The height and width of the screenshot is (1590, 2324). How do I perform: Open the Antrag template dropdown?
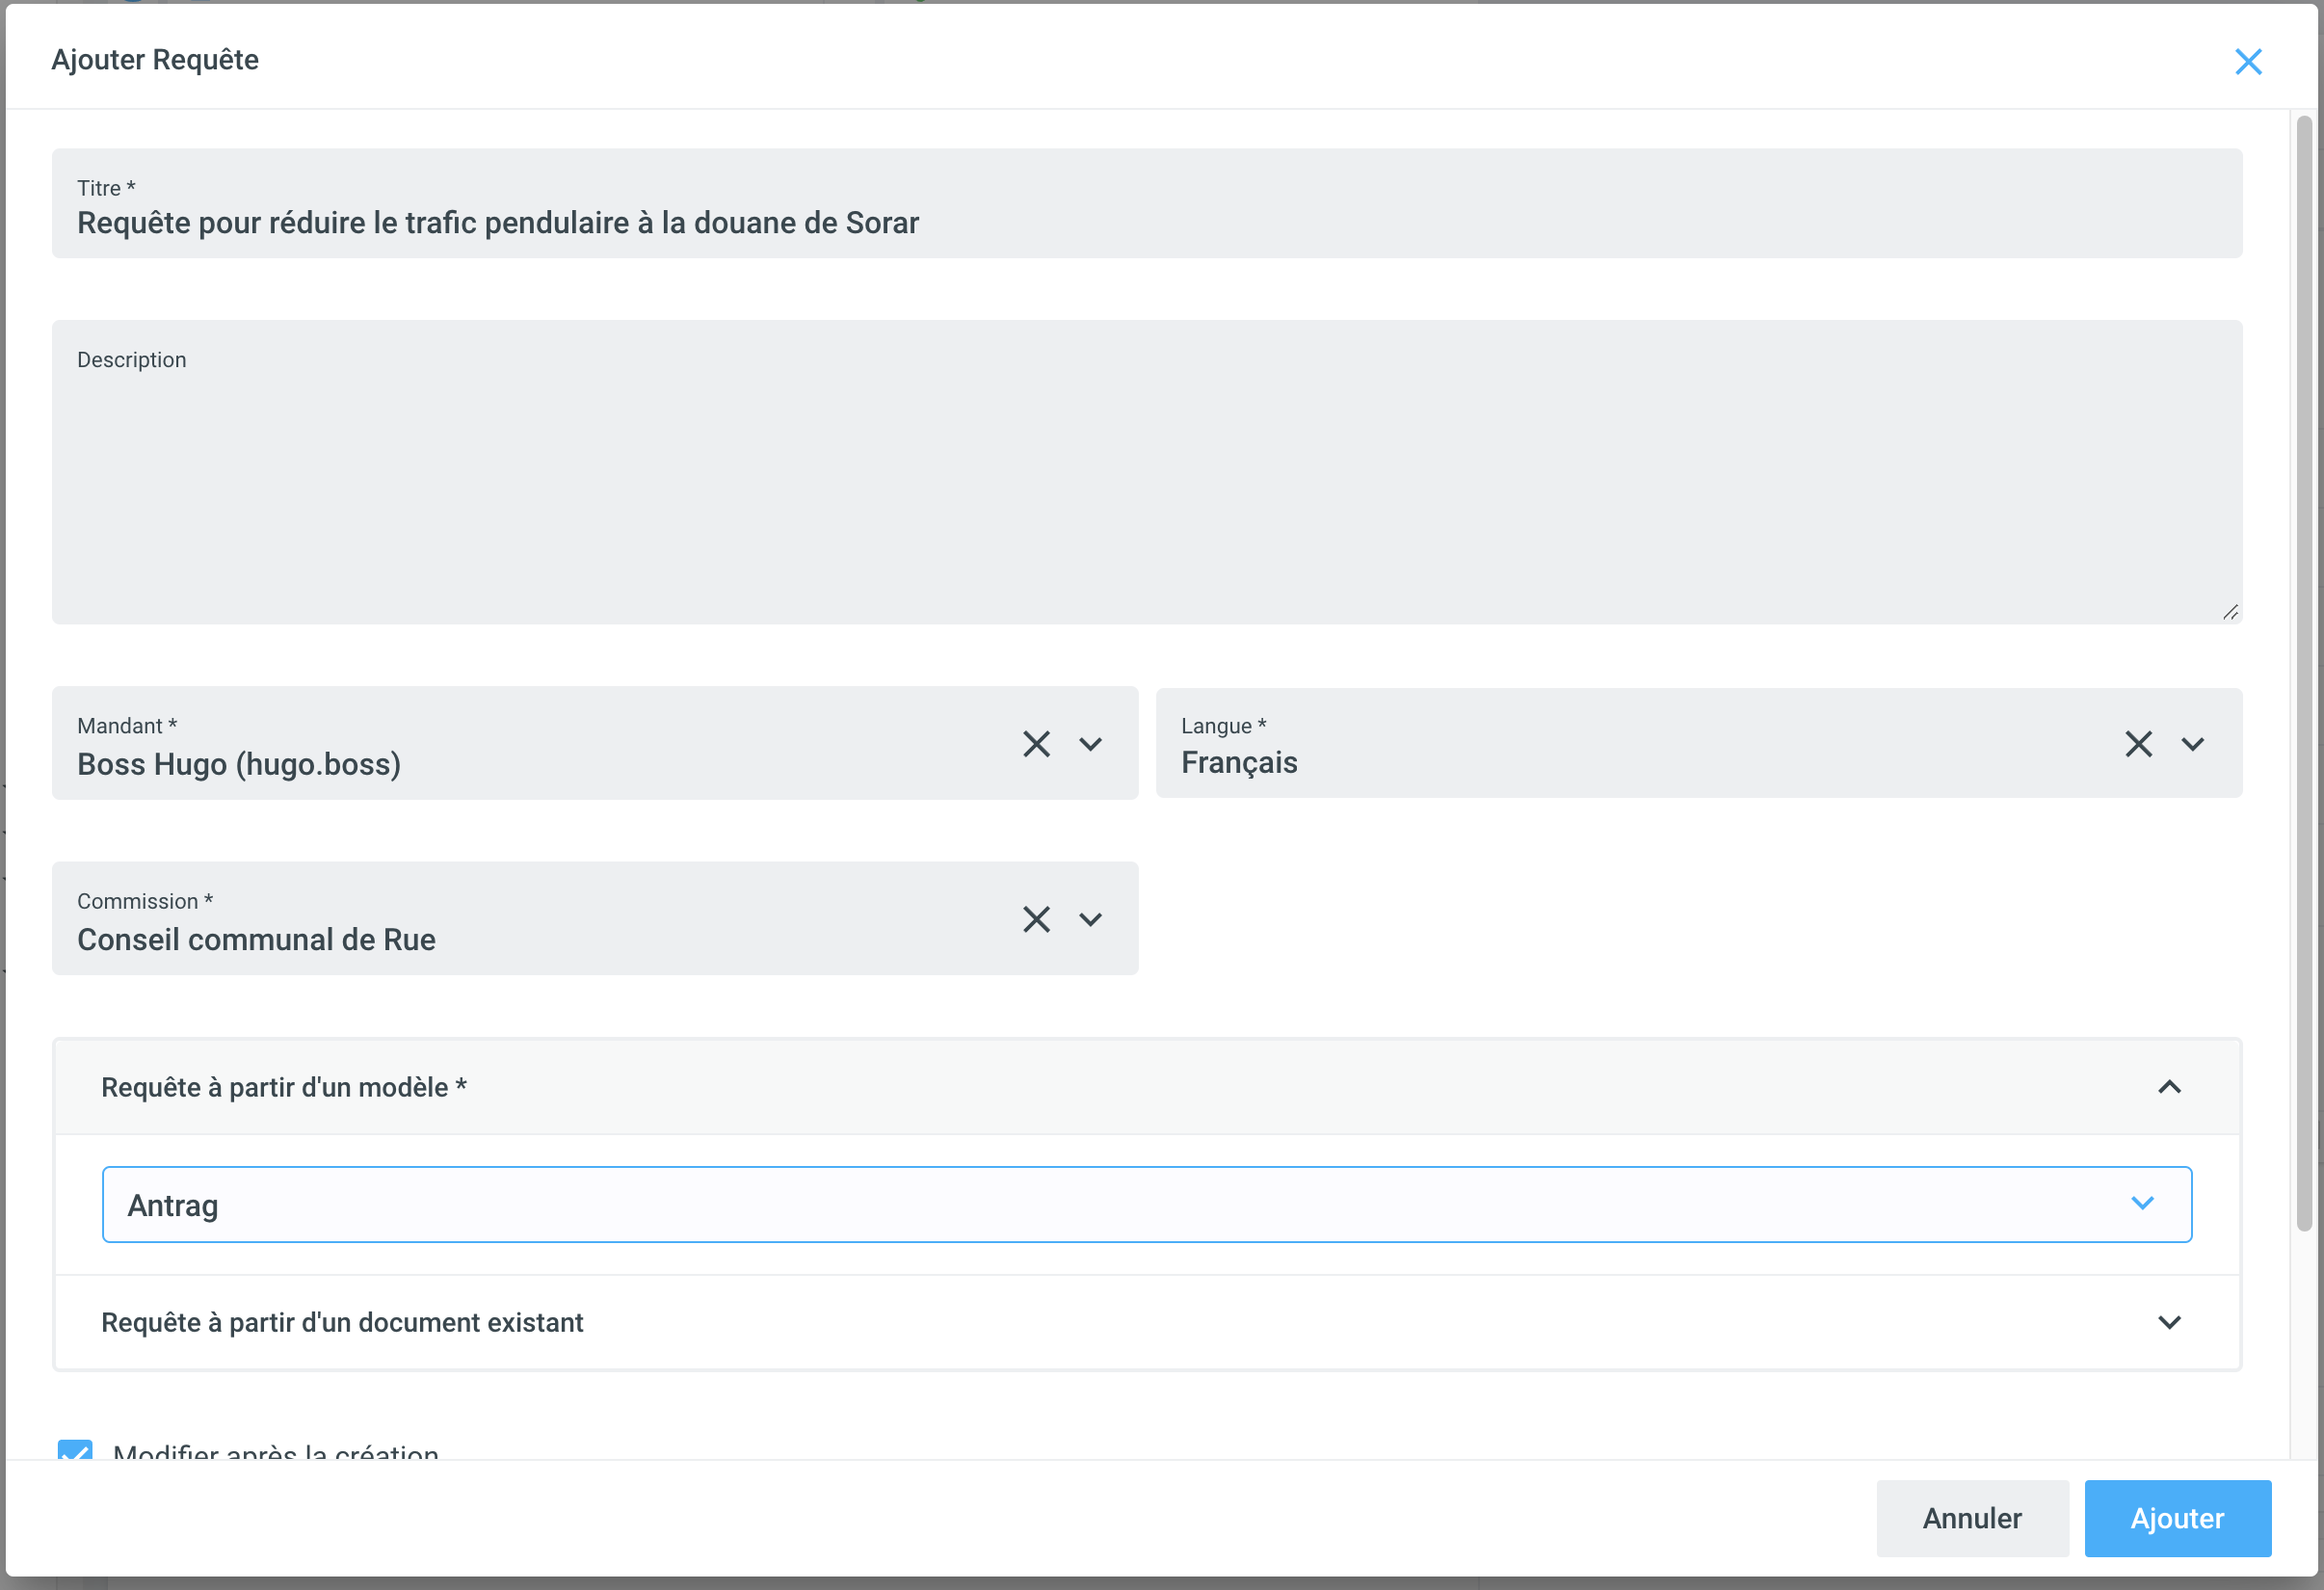click(2141, 1203)
